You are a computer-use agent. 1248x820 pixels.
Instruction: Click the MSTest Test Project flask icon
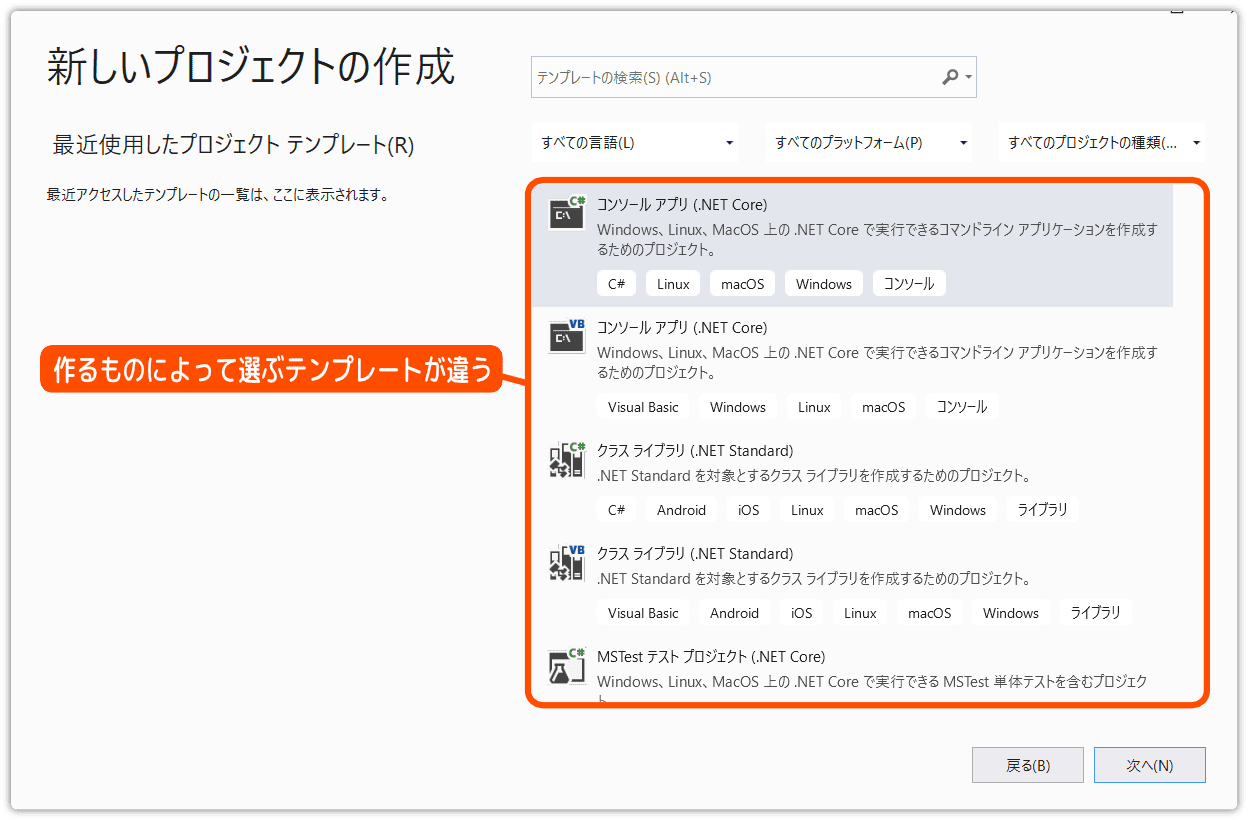click(567, 665)
